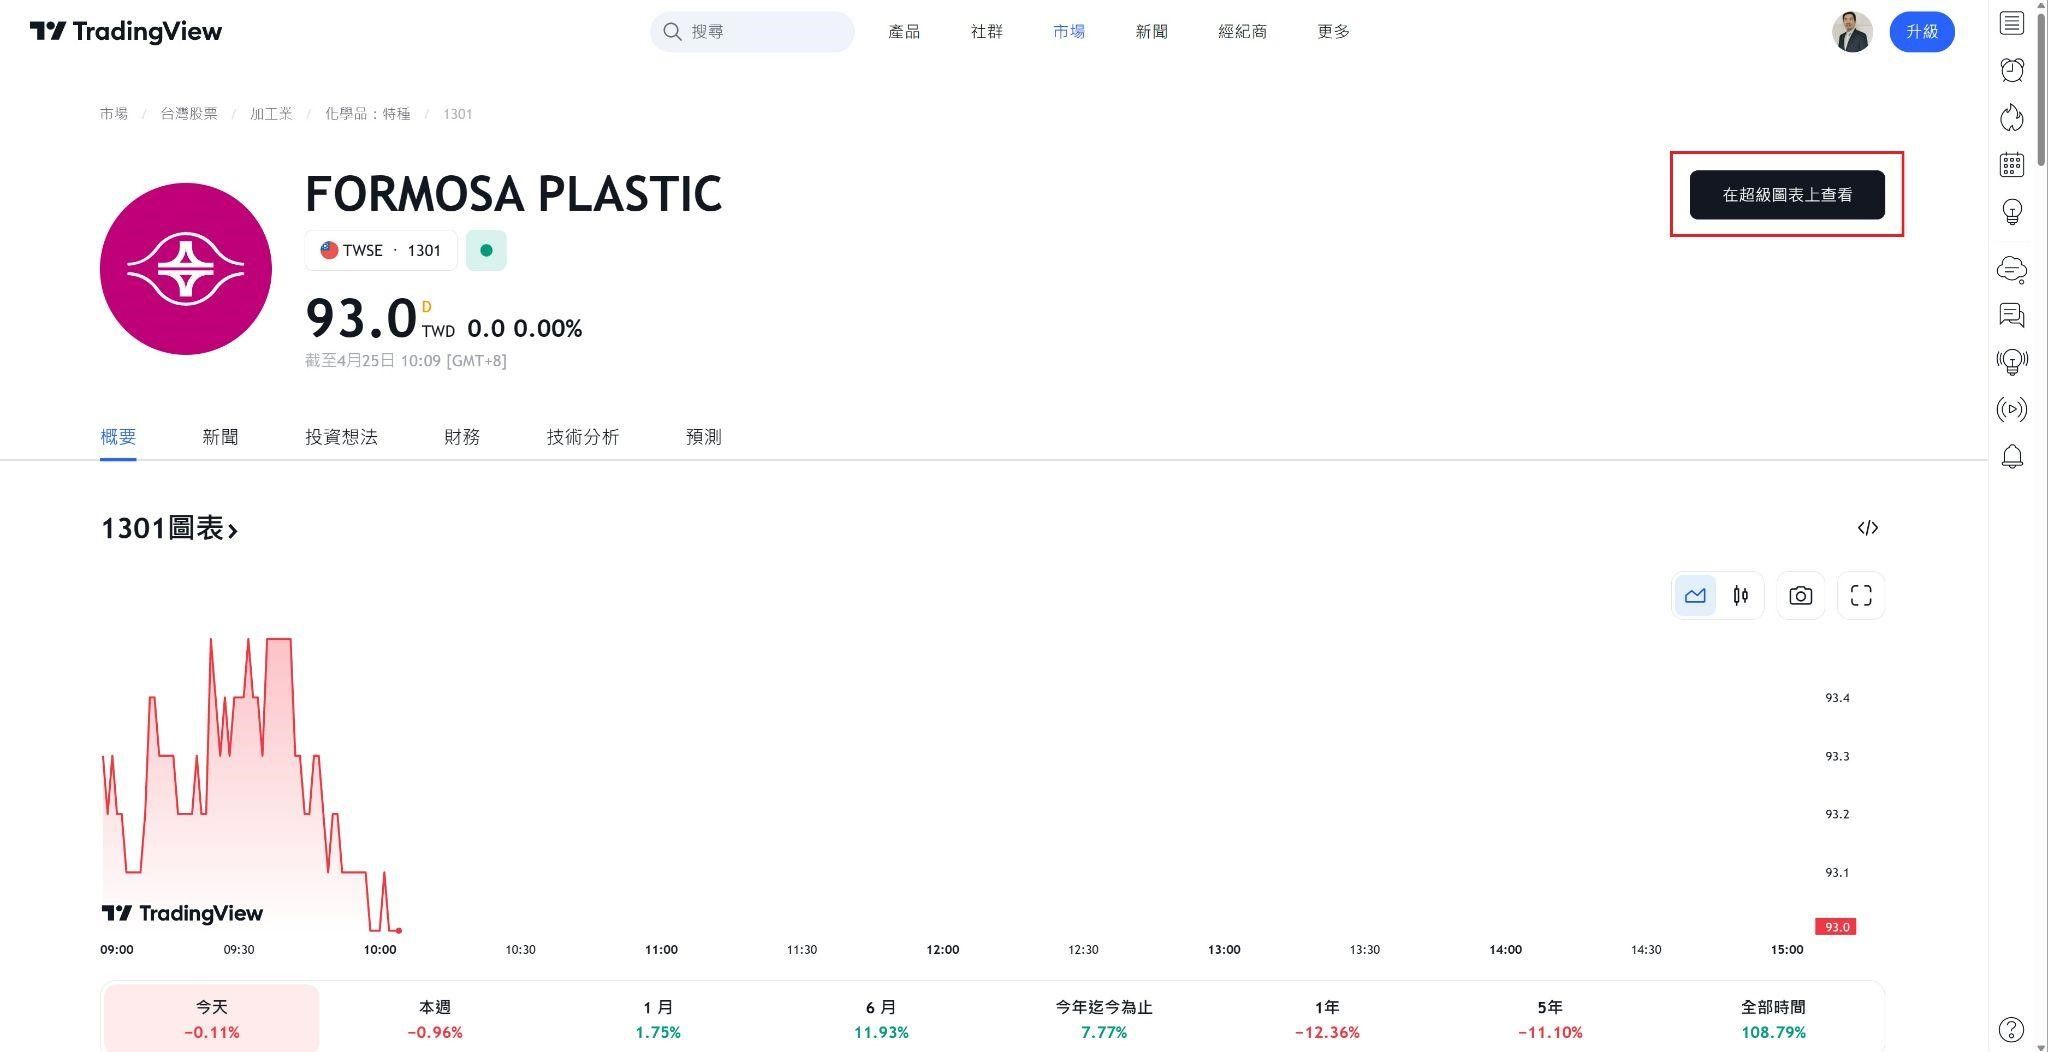Screen dimensions: 2048x1052
Task: Click the 升級 upgrade button
Action: tap(1921, 32)
